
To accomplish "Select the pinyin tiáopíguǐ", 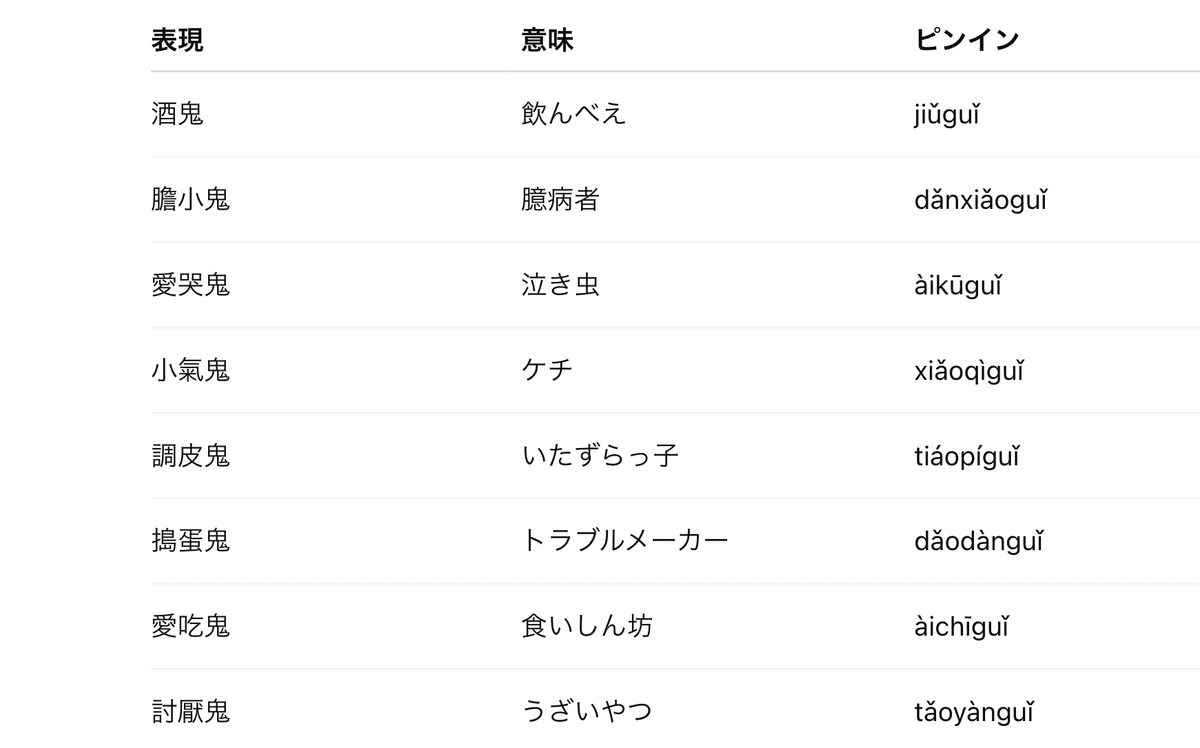I will click(966, 456).
